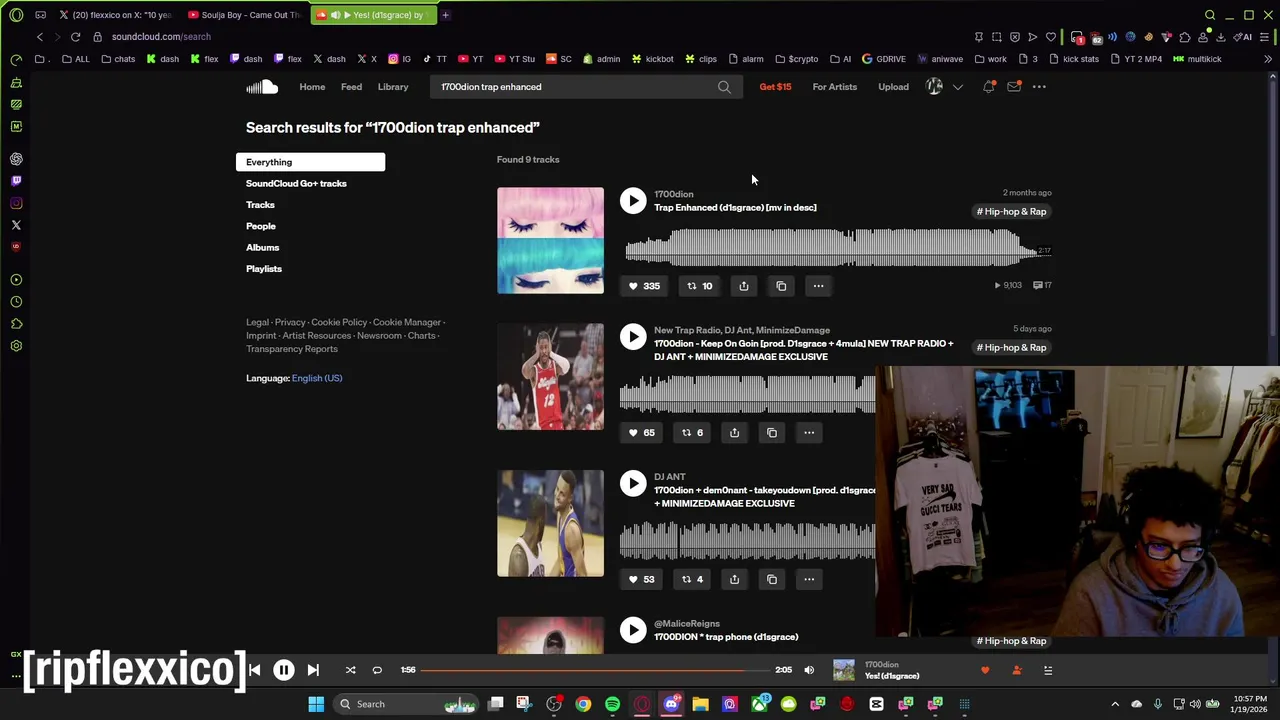Repost Keep On Goin with 6 reposts

[x=692, y=433]
